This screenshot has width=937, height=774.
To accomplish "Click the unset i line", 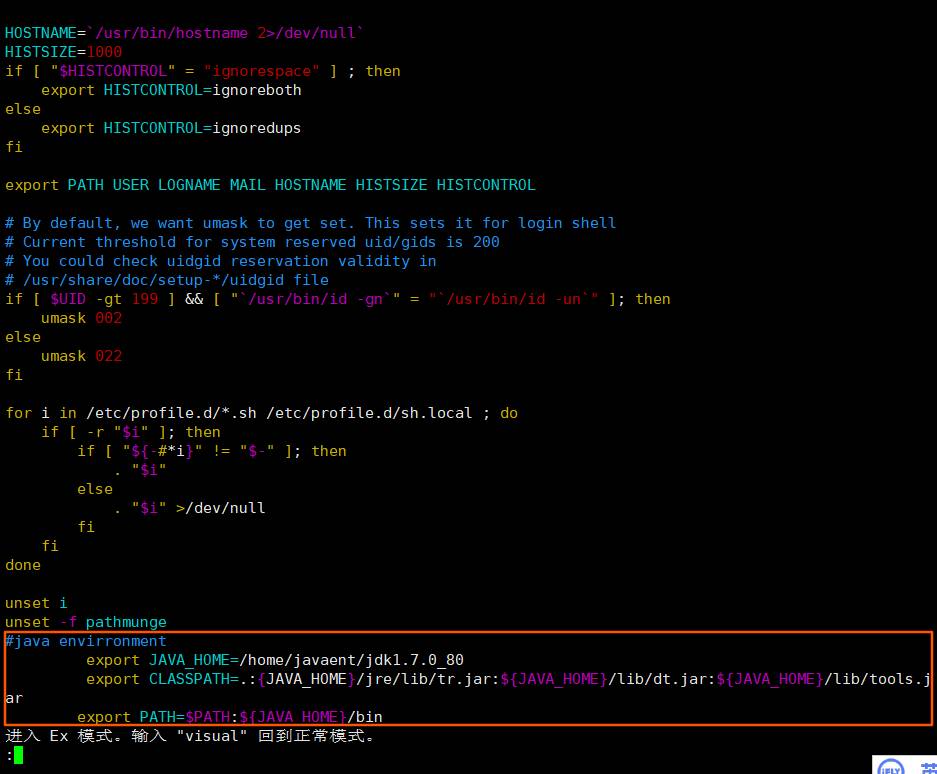I will (36, 603).
